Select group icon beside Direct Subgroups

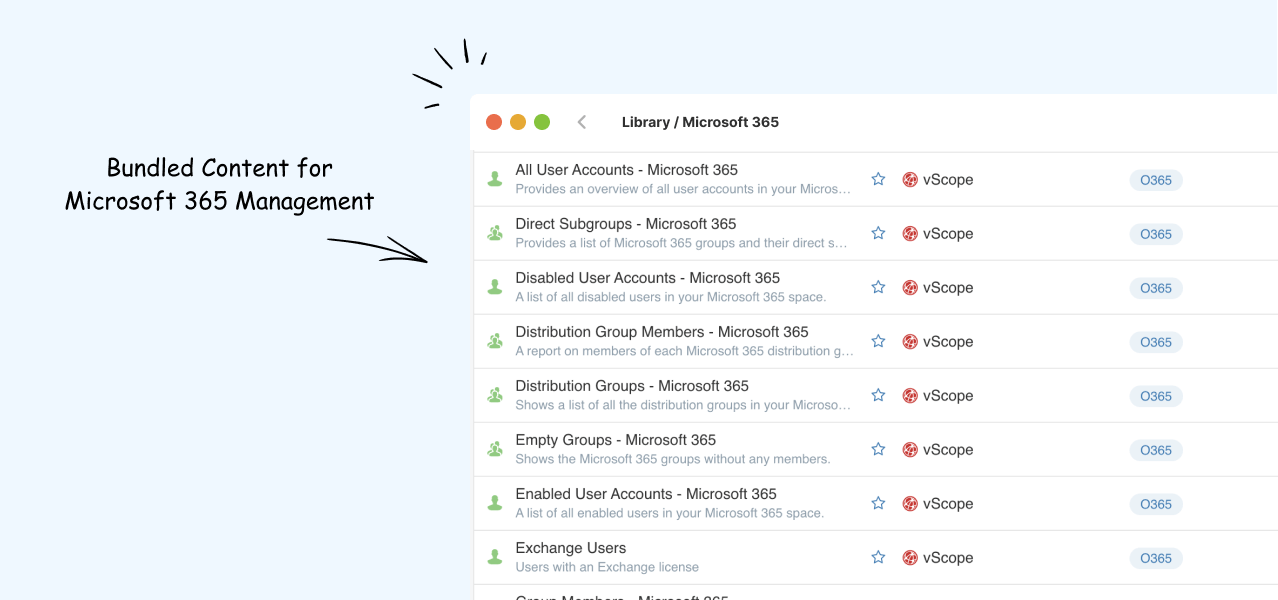tap(494, 233)
